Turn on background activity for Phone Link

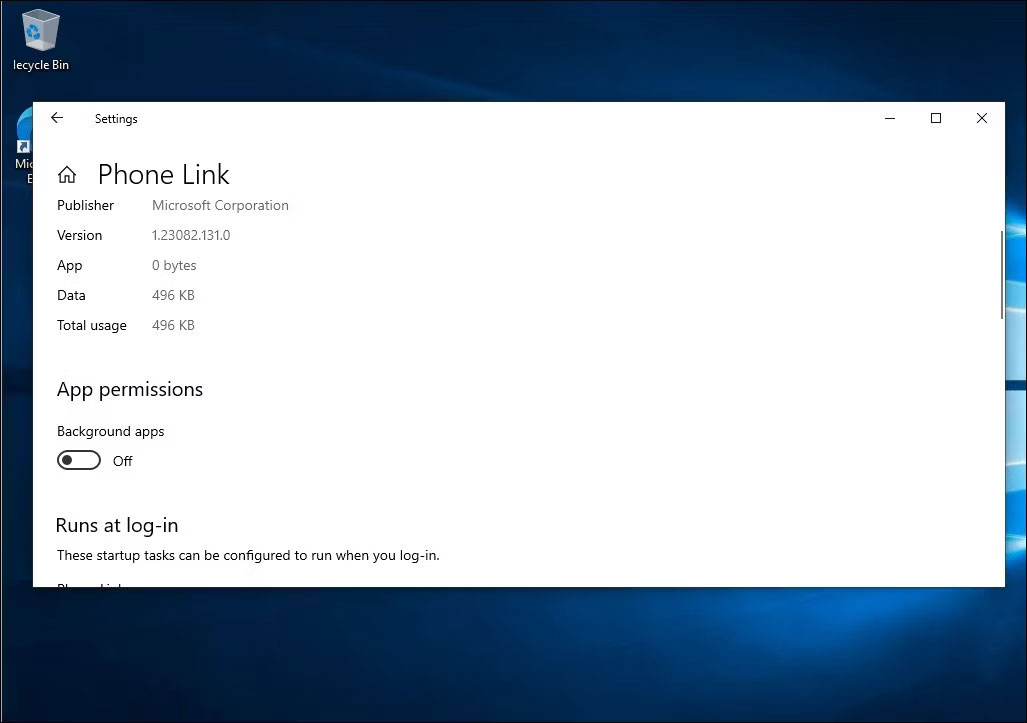(x=79, y=459)
